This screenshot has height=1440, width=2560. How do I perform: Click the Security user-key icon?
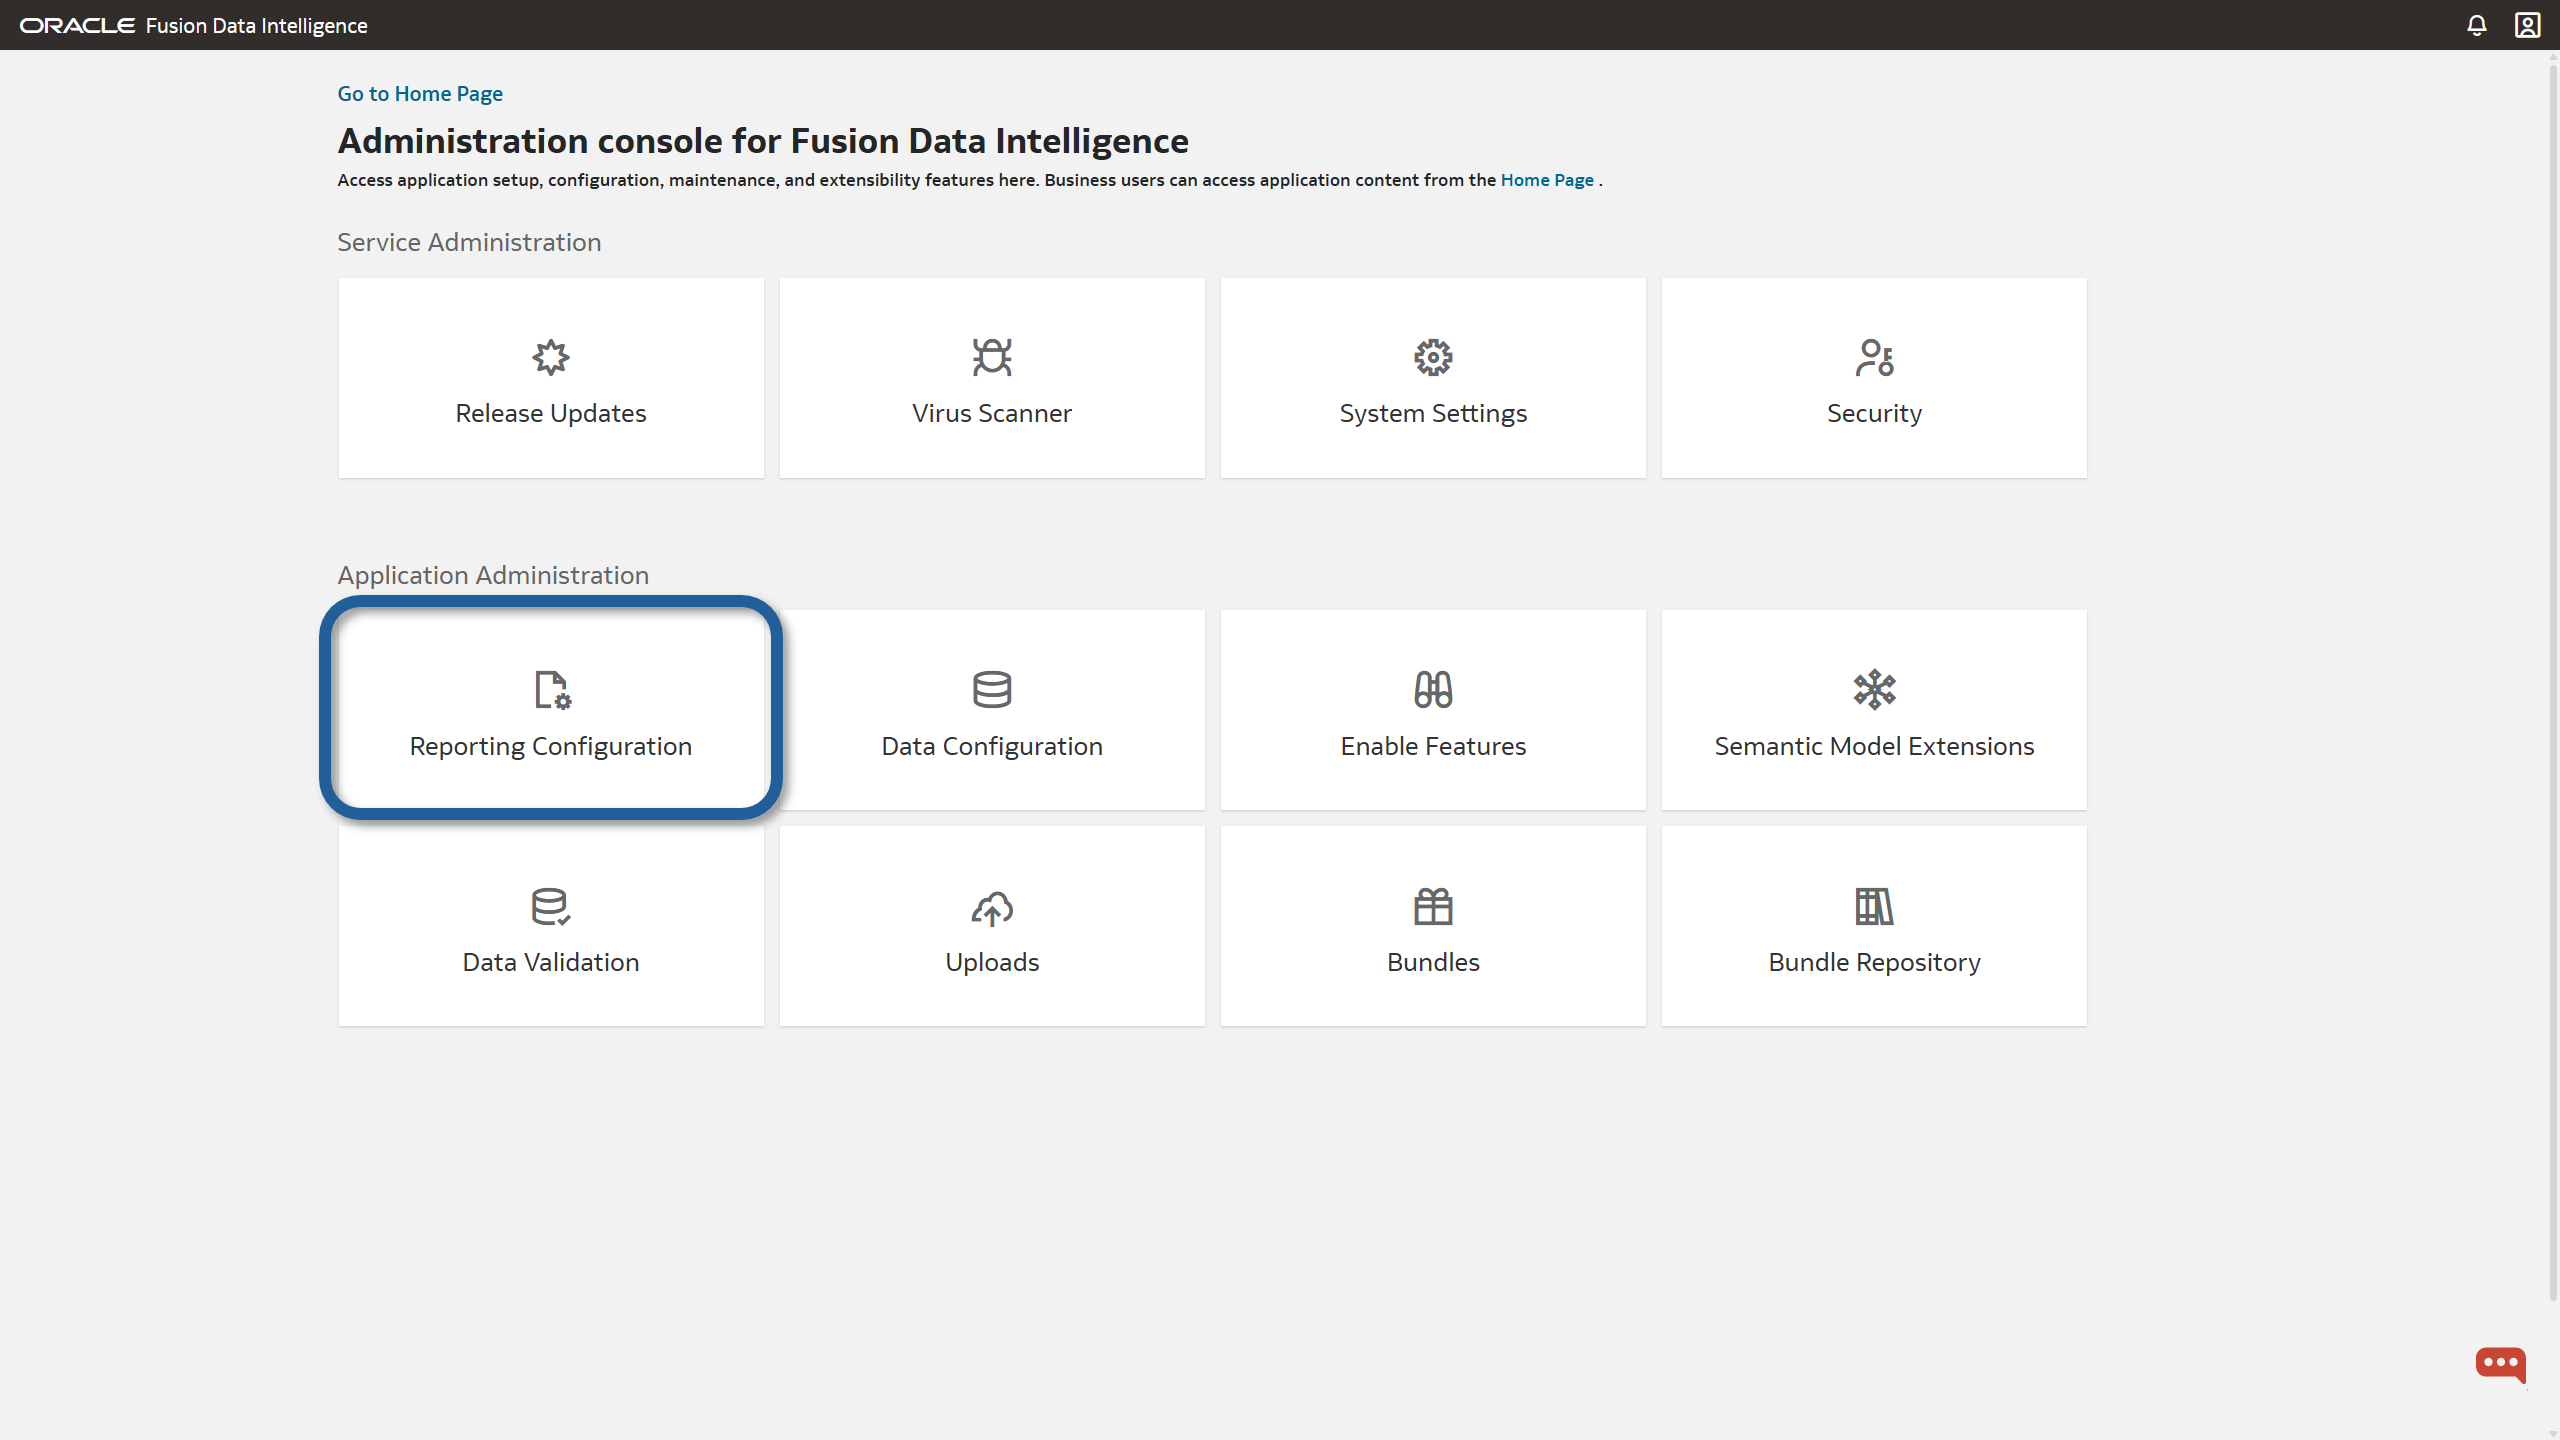(1874, 357)
